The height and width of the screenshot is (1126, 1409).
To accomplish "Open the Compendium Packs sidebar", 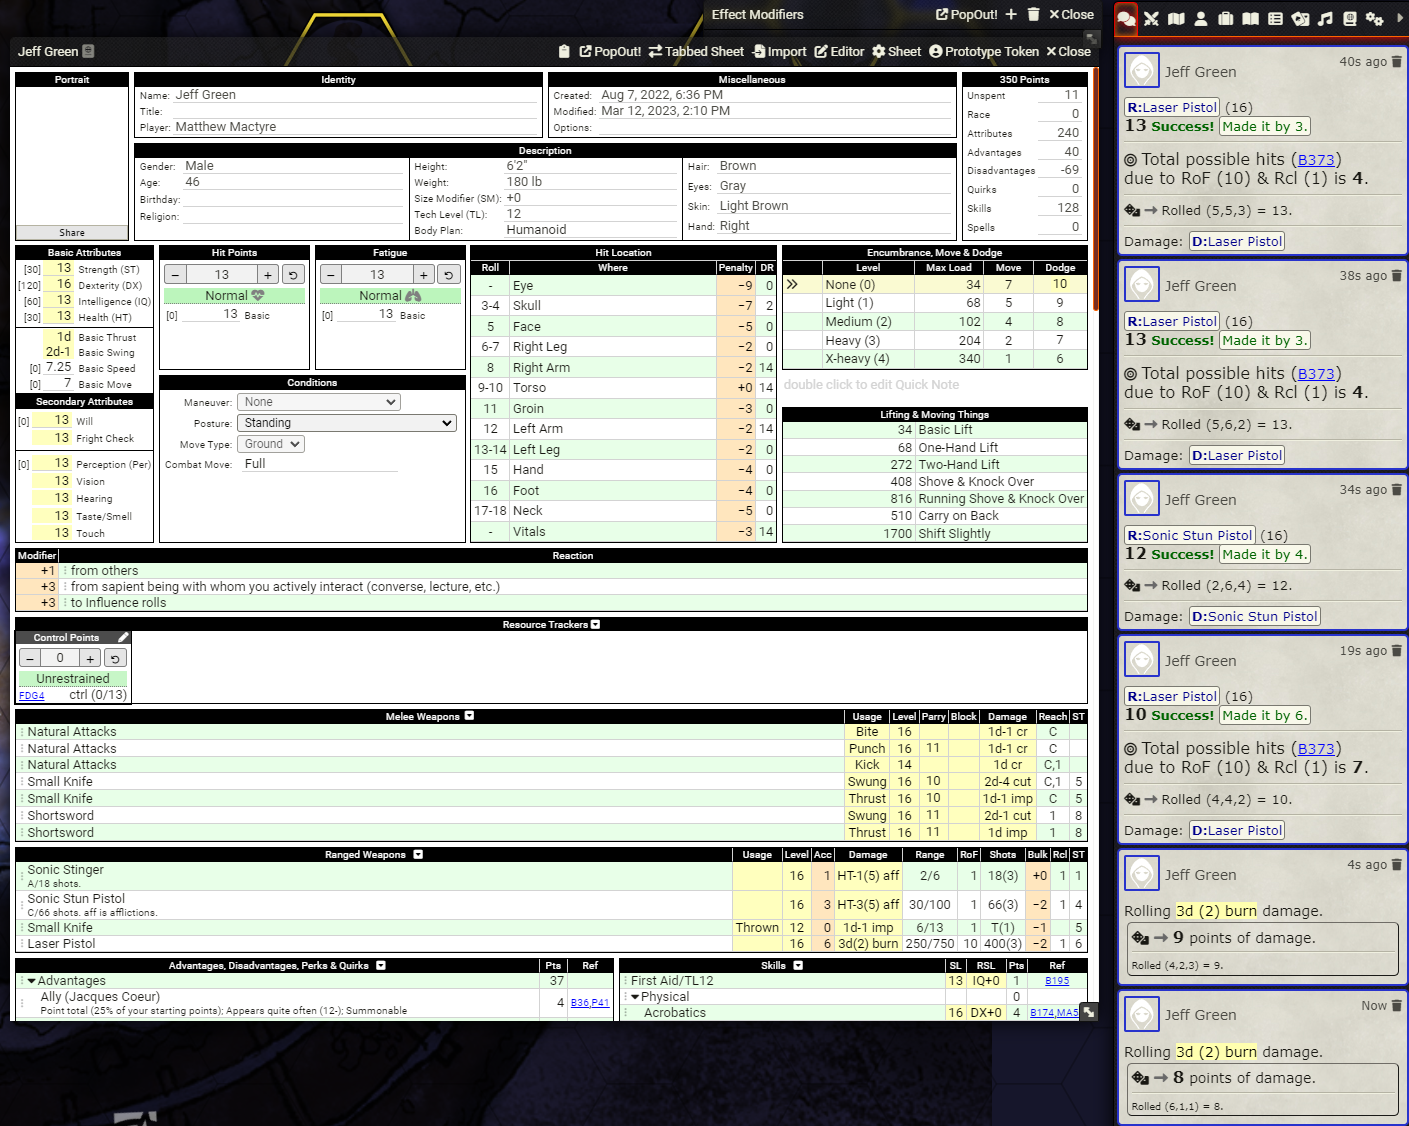I will coord(1349,18).
